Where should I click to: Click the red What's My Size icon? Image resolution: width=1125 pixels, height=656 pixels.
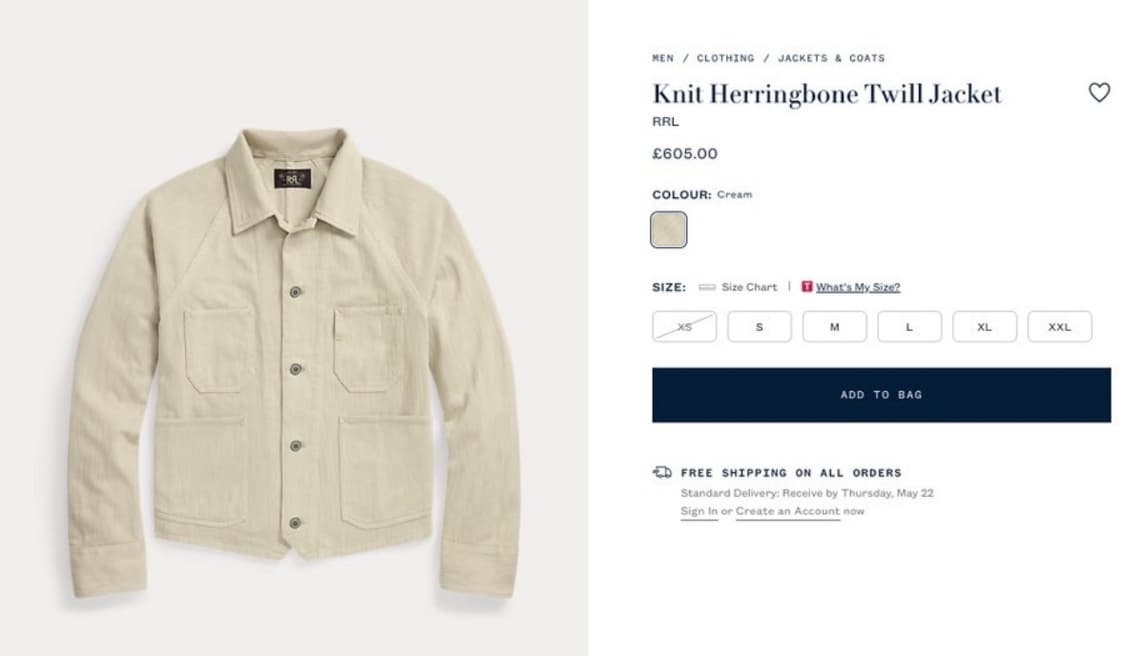[x=807, y=287]
